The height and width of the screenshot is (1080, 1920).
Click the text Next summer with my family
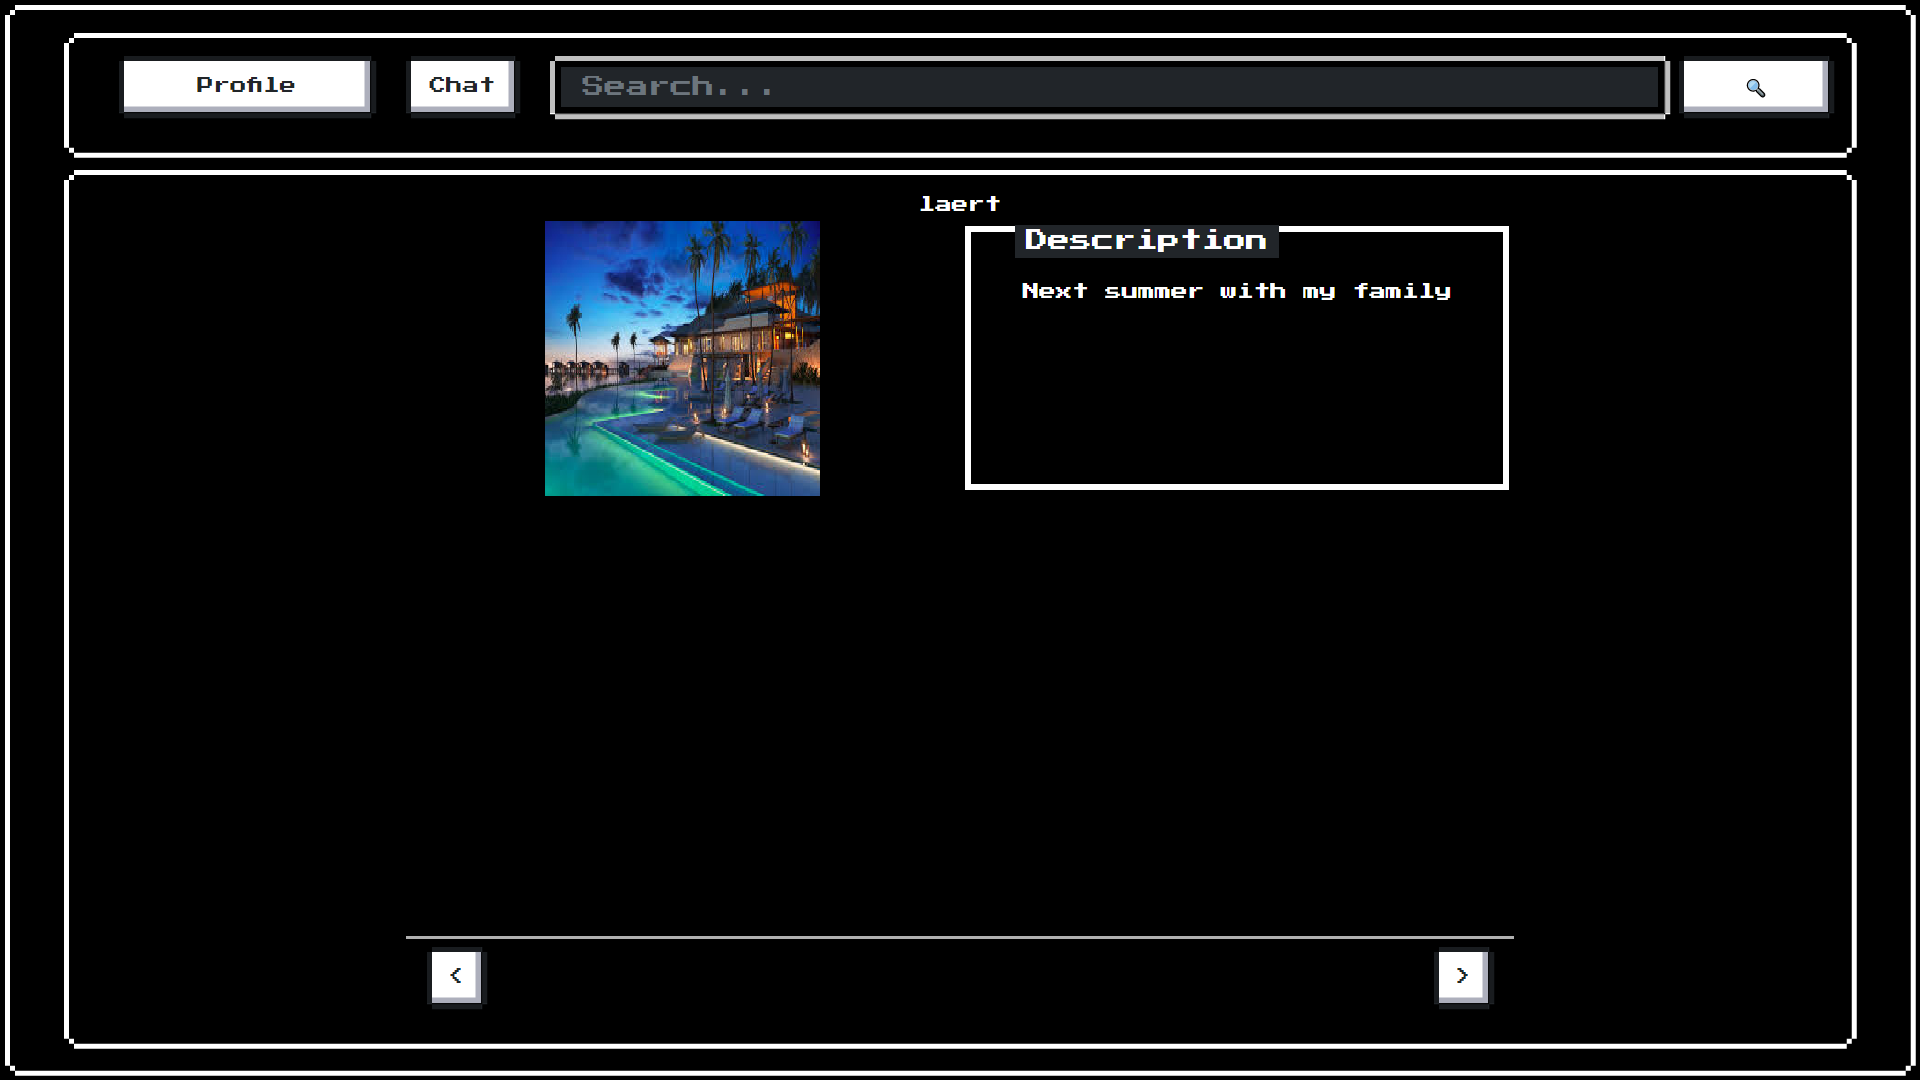(1235, 291)
